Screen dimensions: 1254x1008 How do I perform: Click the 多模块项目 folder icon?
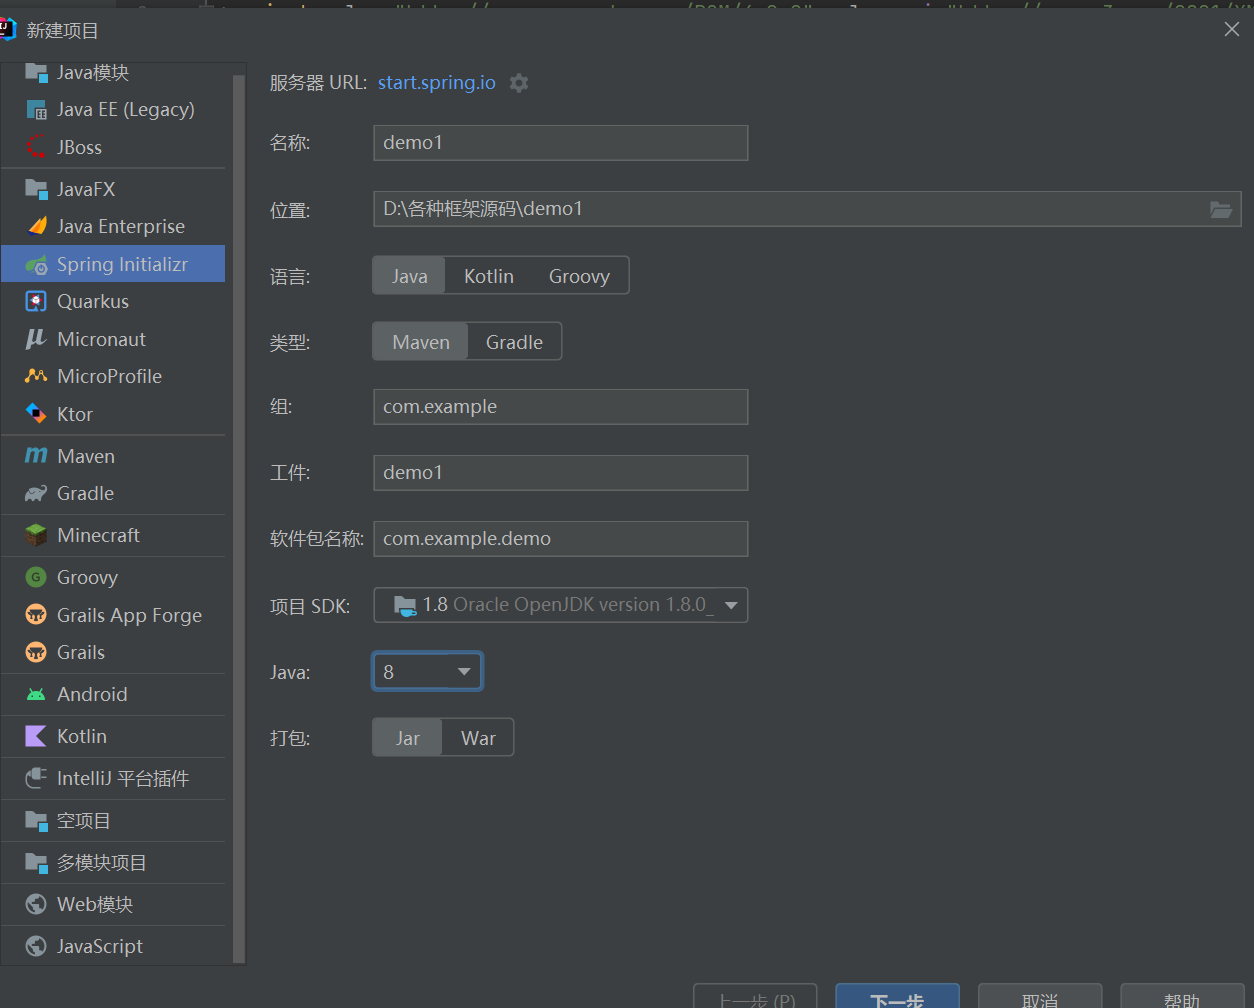pyautogui.click(x=37, y=862)
